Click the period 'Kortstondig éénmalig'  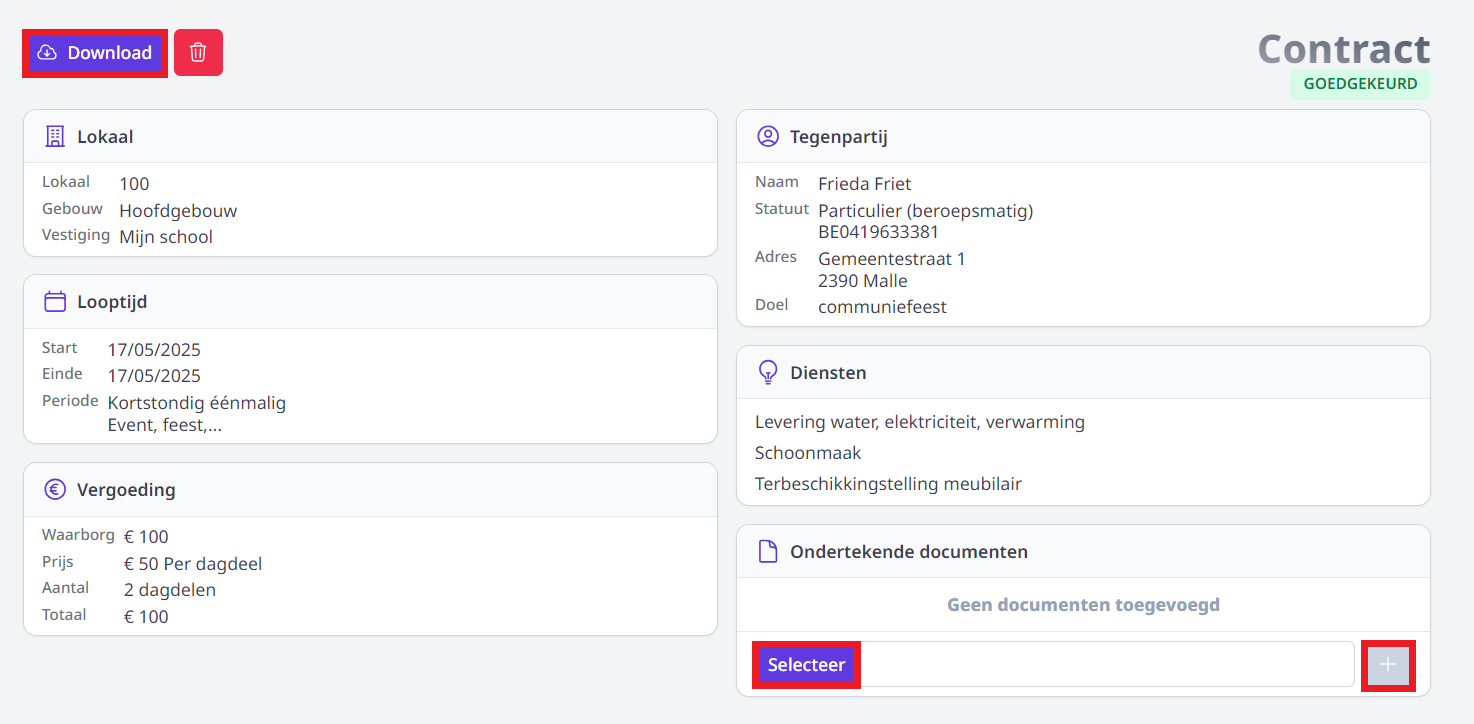coord(197,403)
